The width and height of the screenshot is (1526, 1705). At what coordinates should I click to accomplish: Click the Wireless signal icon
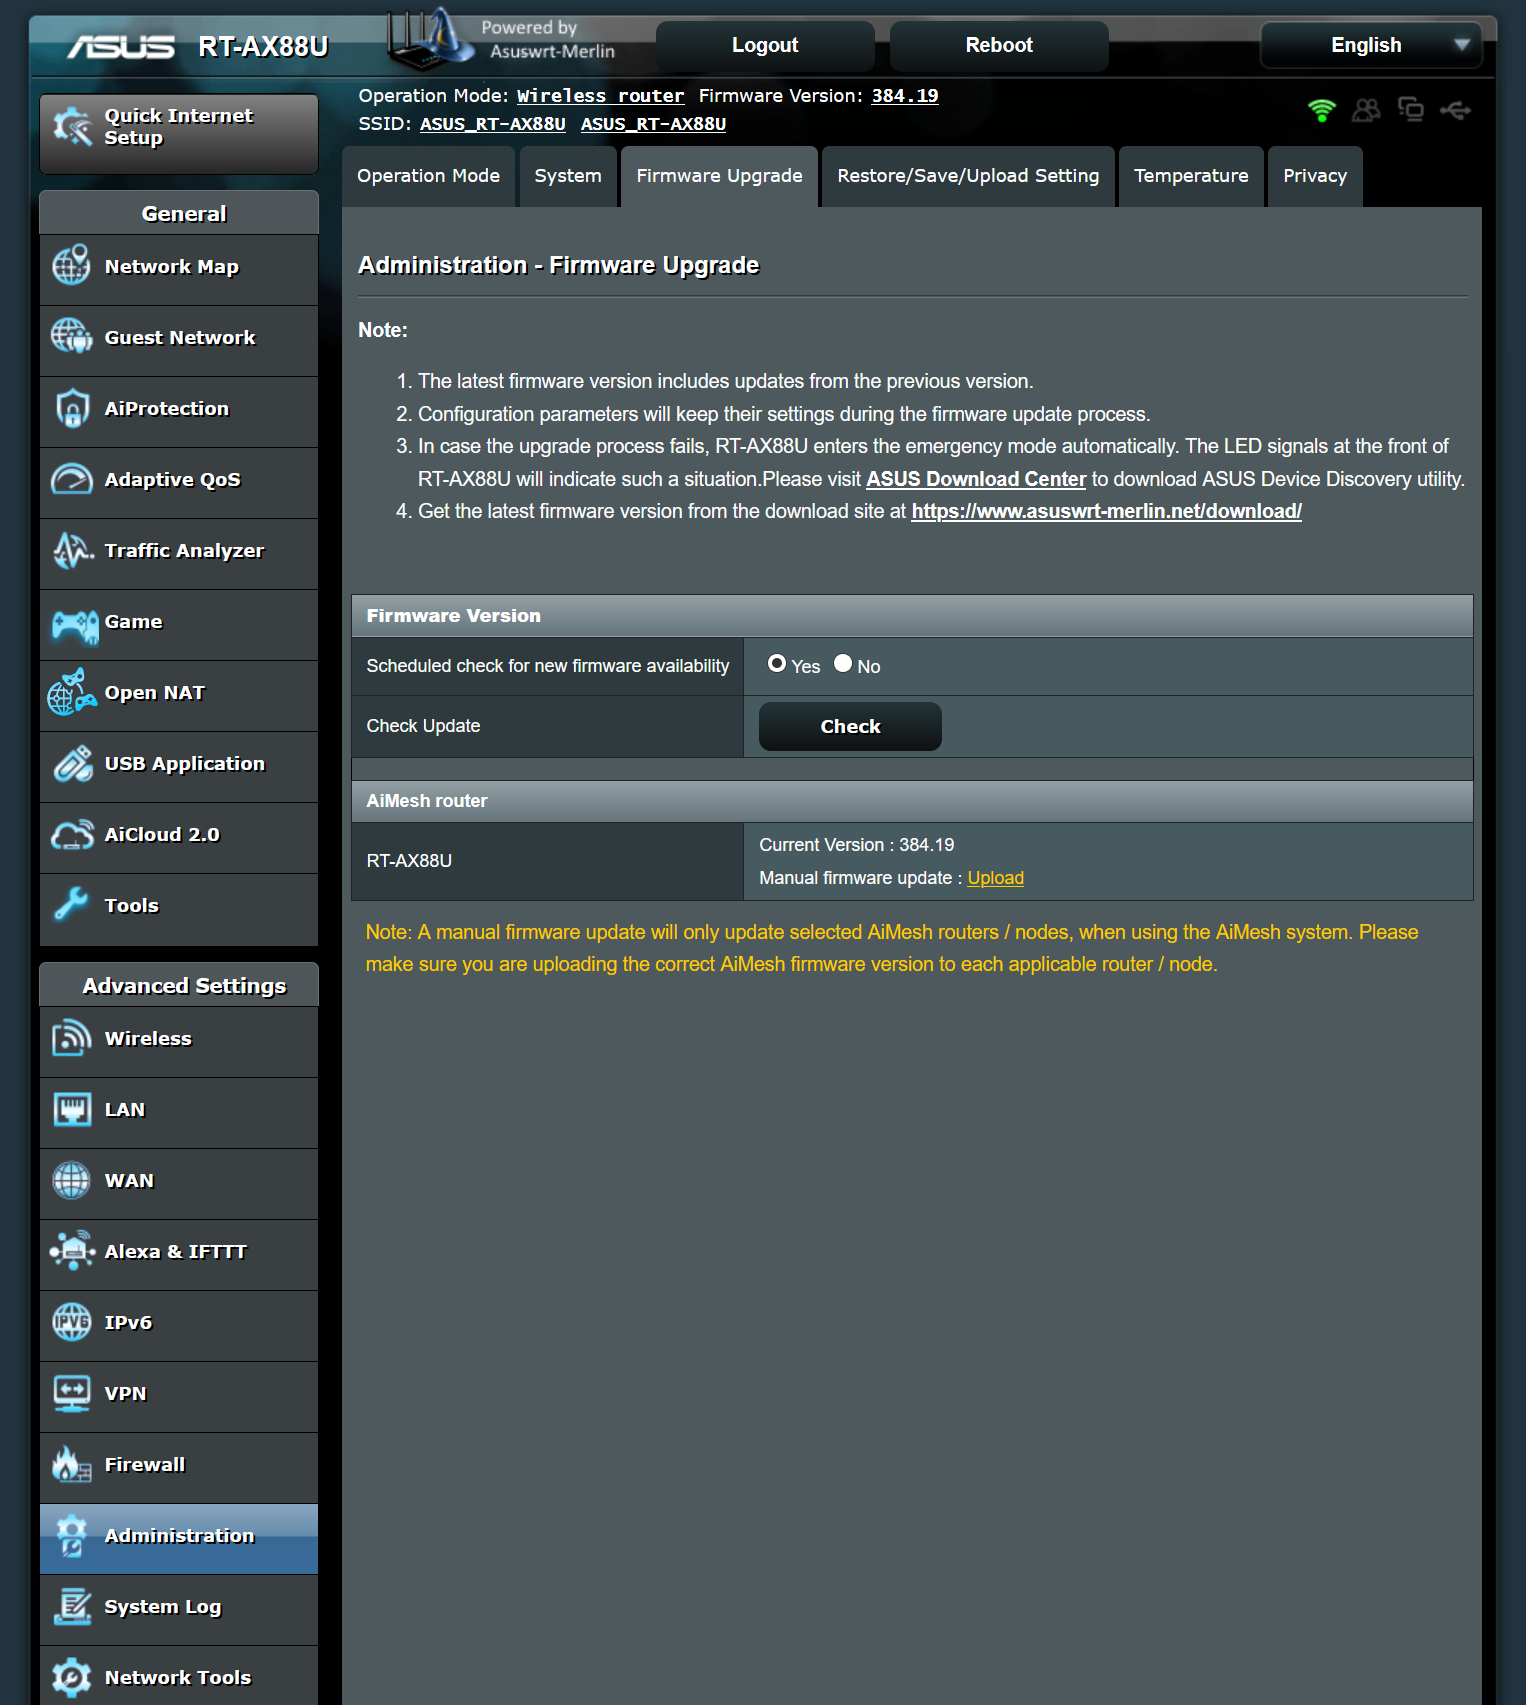coord(72,1038)
